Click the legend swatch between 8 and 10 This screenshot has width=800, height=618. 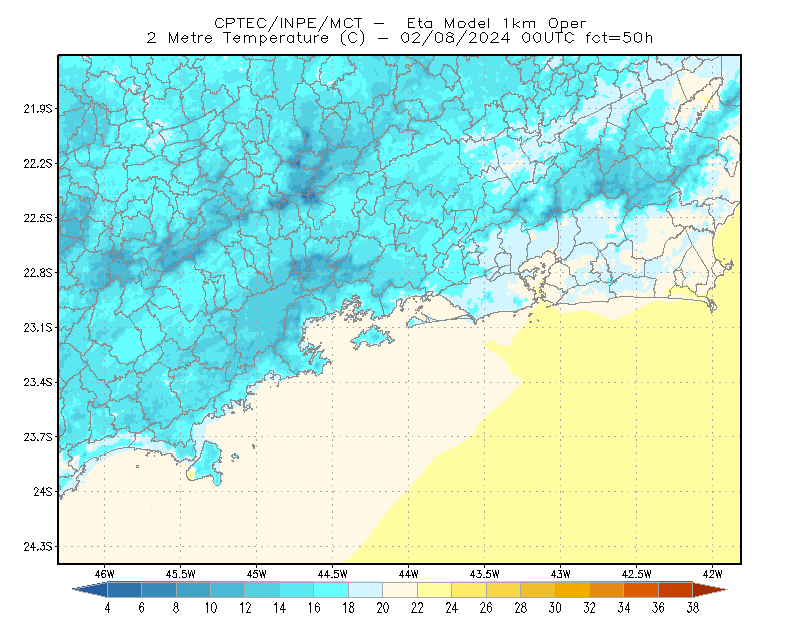click(193, 590)
